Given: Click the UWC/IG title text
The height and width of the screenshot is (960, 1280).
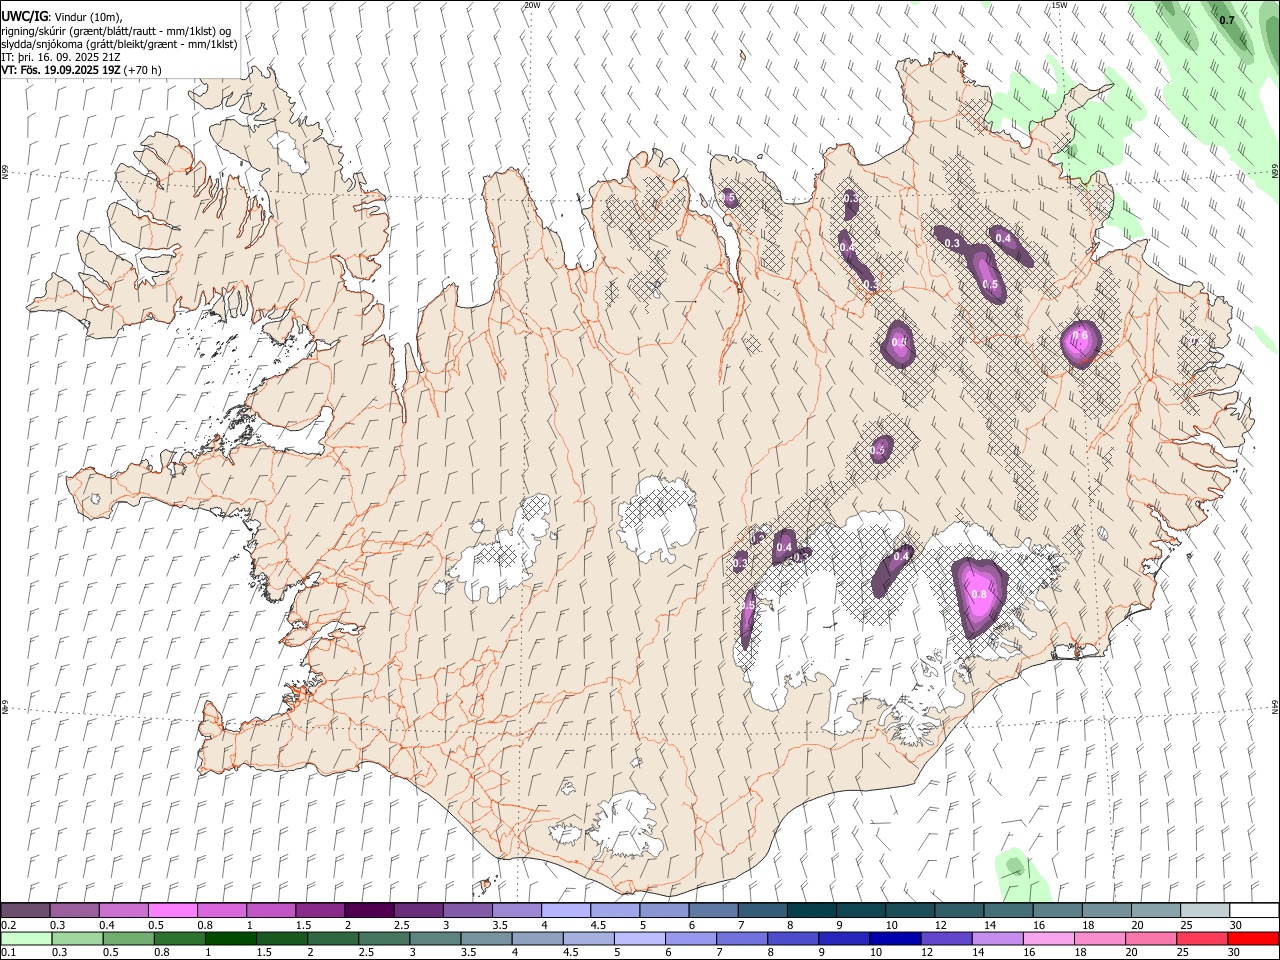Looking at the screenshot, I should [x=24, y=17].
